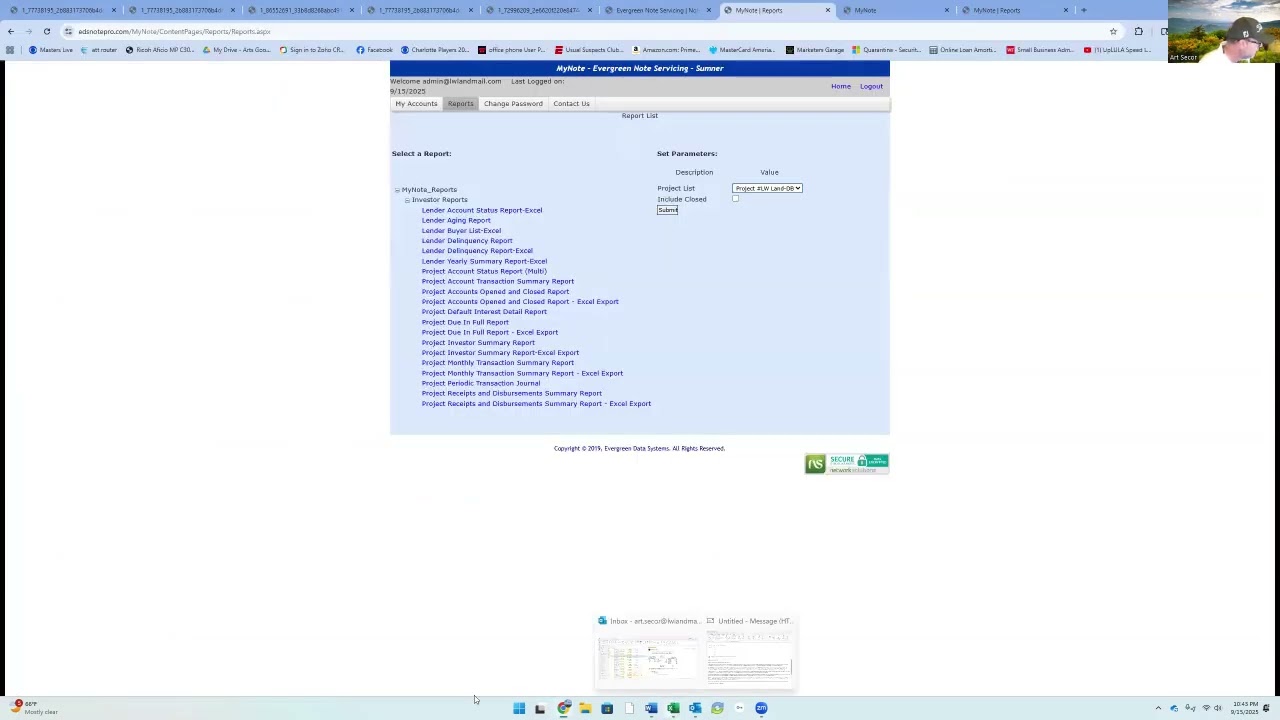This screenshot has width=1280, height=720.
Task: Open Project Due In Full Excel Export
Action: pos(490,332)
